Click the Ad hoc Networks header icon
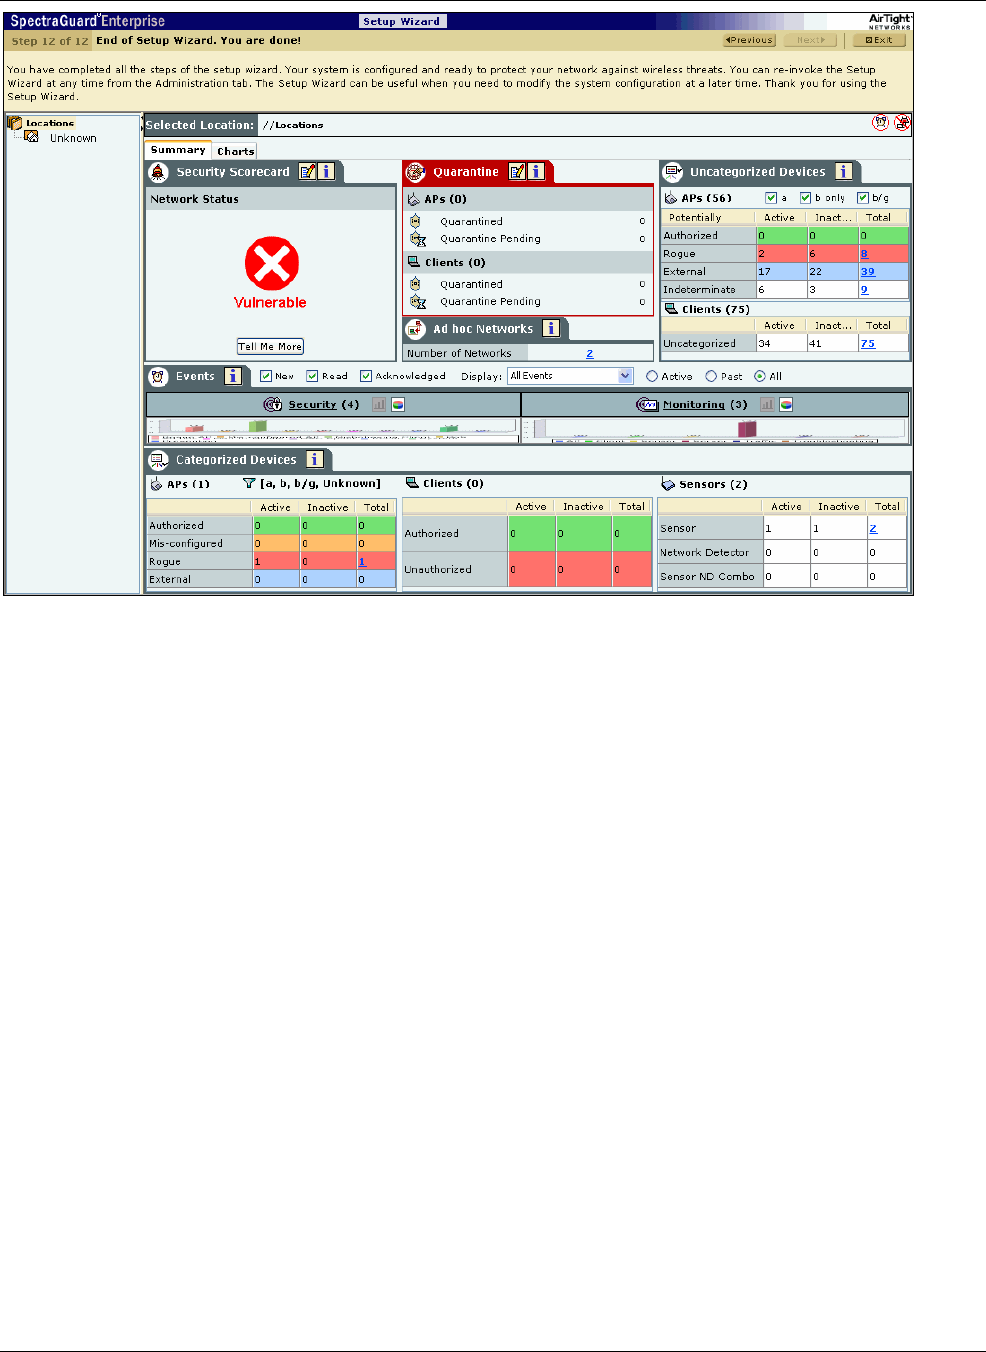This screenshot has height=1352, width=986. pyautogui.click(x=416, y=329)
